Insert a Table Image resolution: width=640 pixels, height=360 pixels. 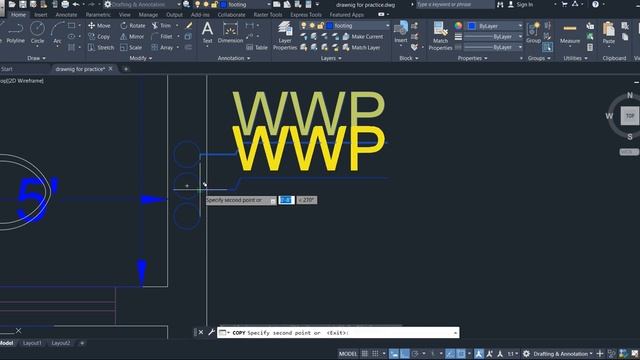coord(257,47)
